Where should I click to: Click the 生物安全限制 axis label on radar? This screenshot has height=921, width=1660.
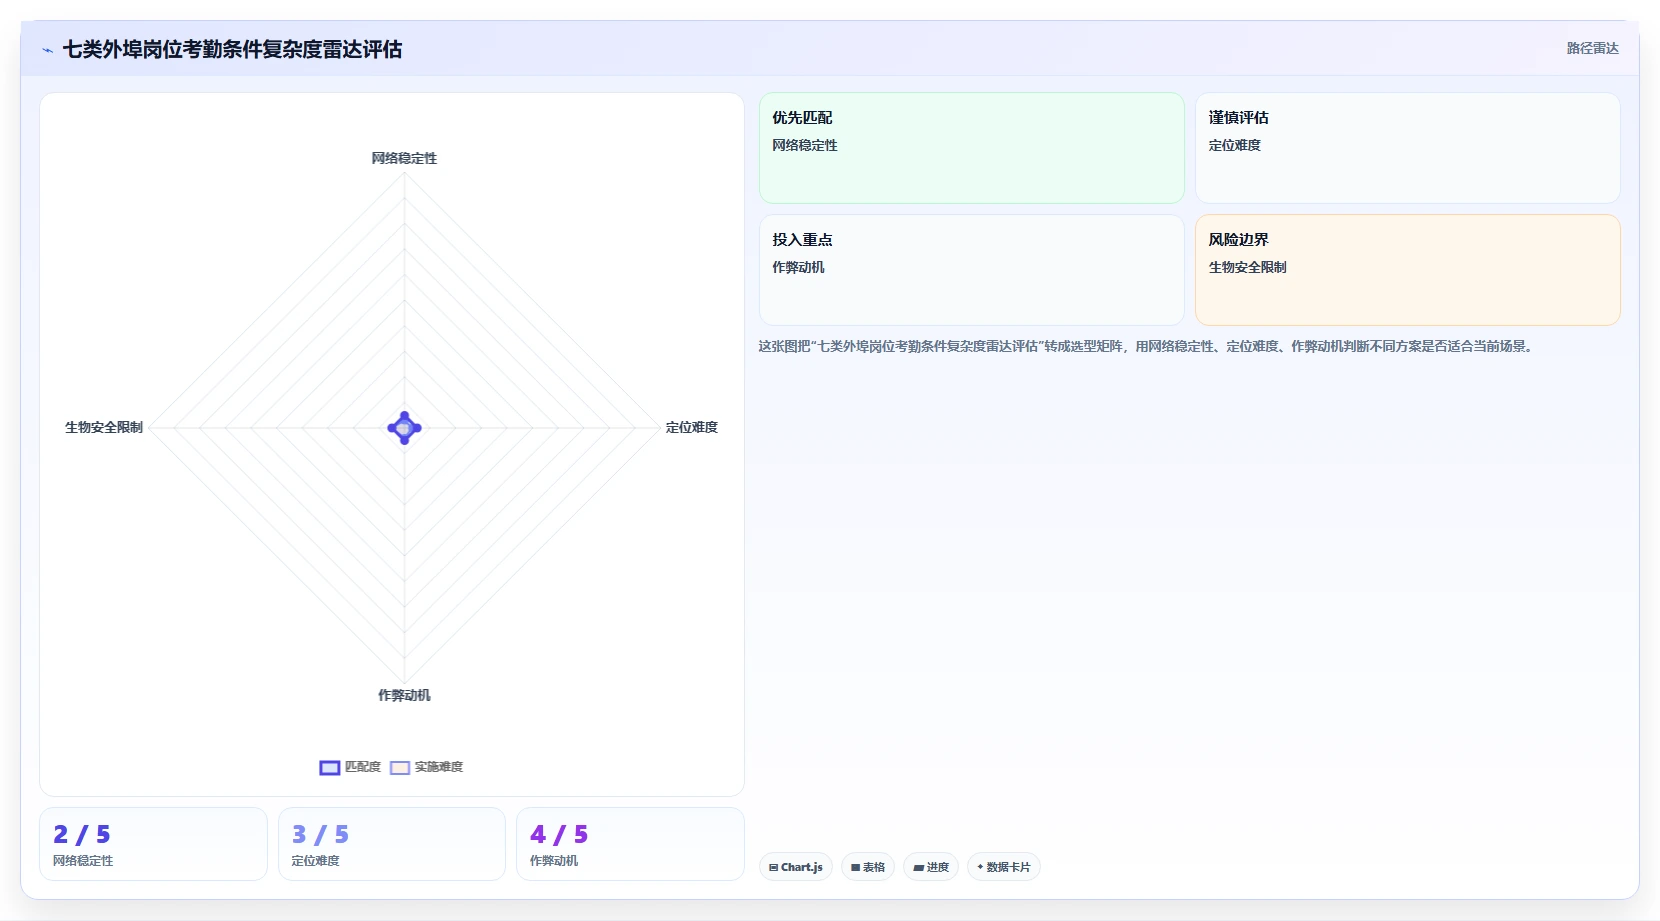click(104, 427)
